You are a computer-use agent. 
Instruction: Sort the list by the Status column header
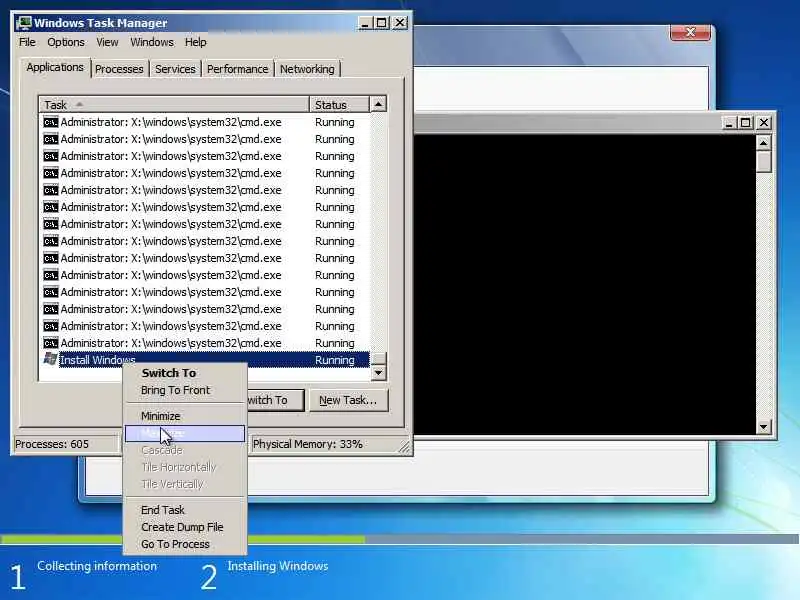[339, 105]
